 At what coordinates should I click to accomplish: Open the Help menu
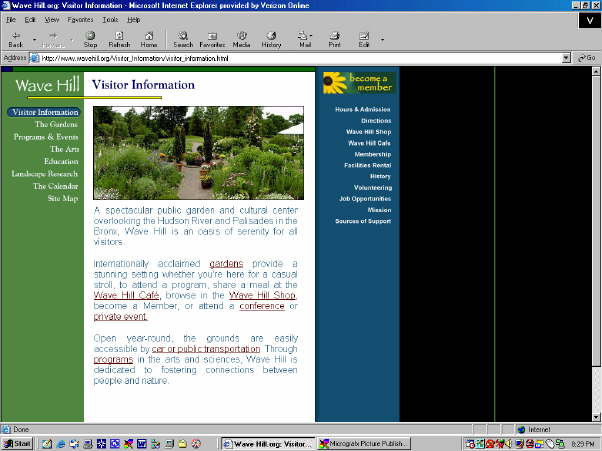click(x=134, y=20)
